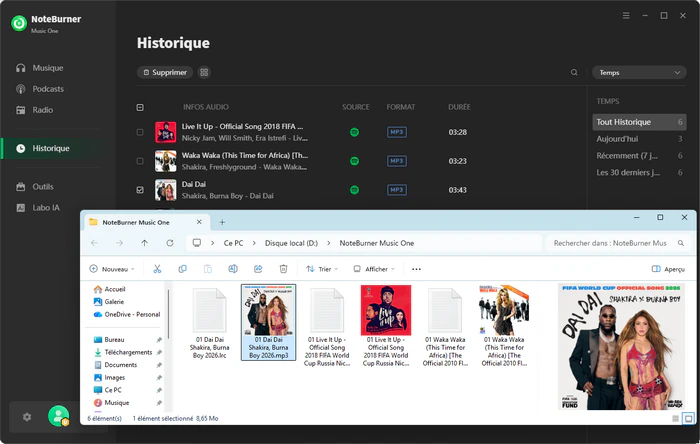This screenshot has height=444, width=700.
Task: Select Tout Historique filter
Action: 639,122
